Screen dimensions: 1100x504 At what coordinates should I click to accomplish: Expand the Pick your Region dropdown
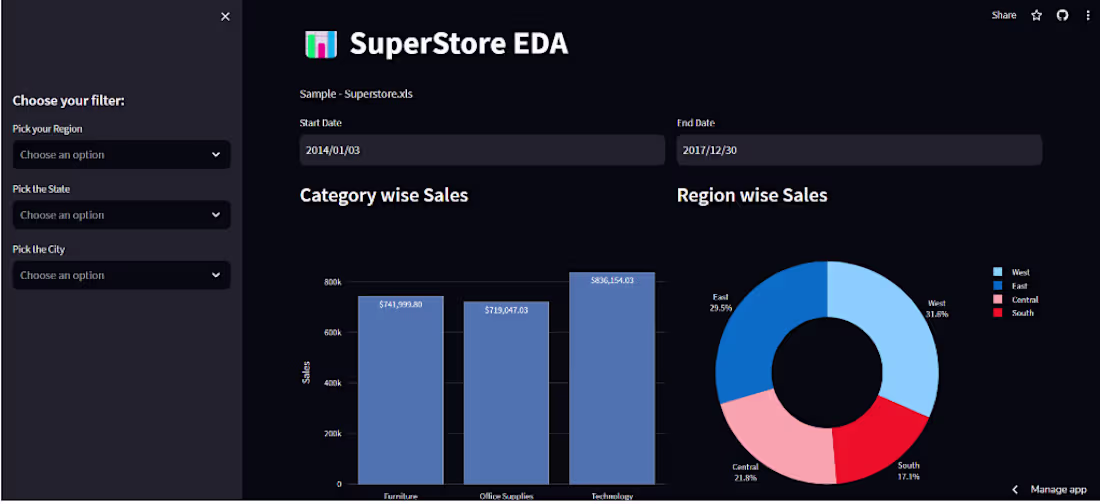(121, 155)
